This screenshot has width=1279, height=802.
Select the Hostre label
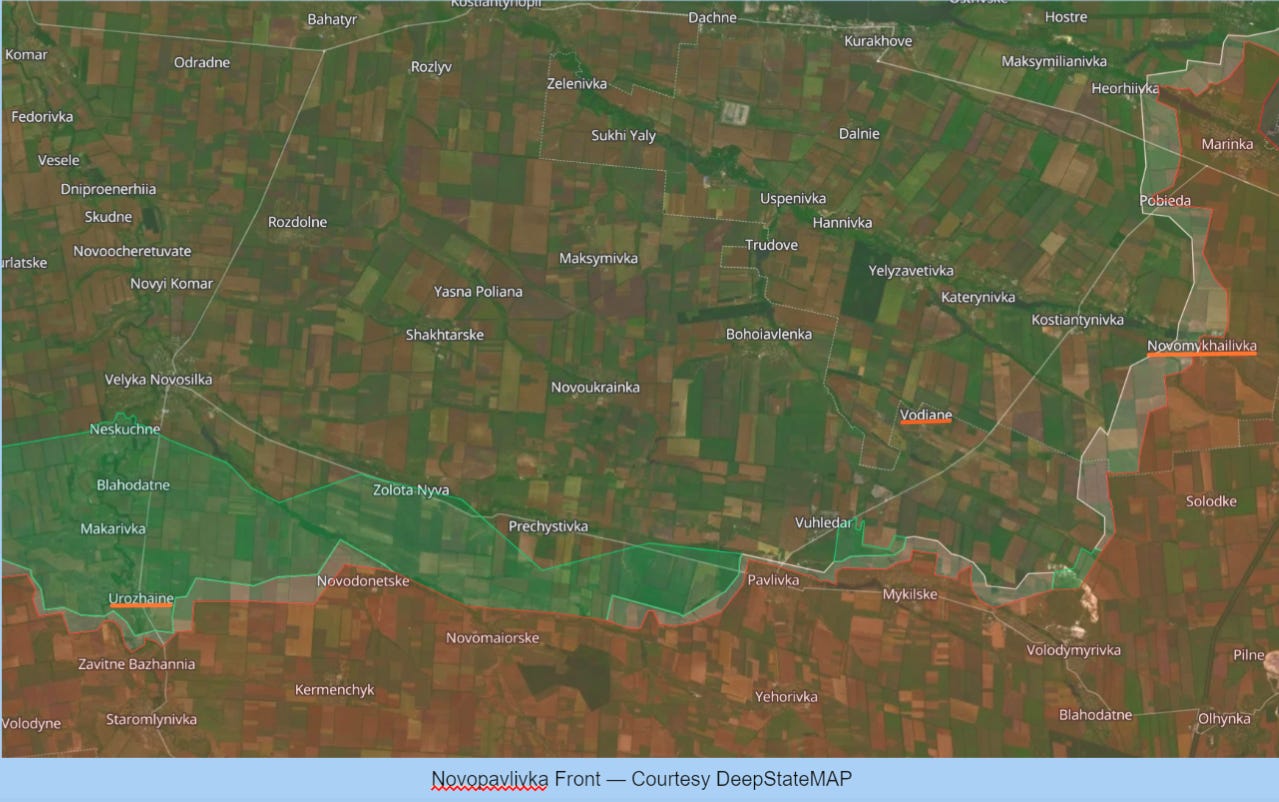(1066, 17)
